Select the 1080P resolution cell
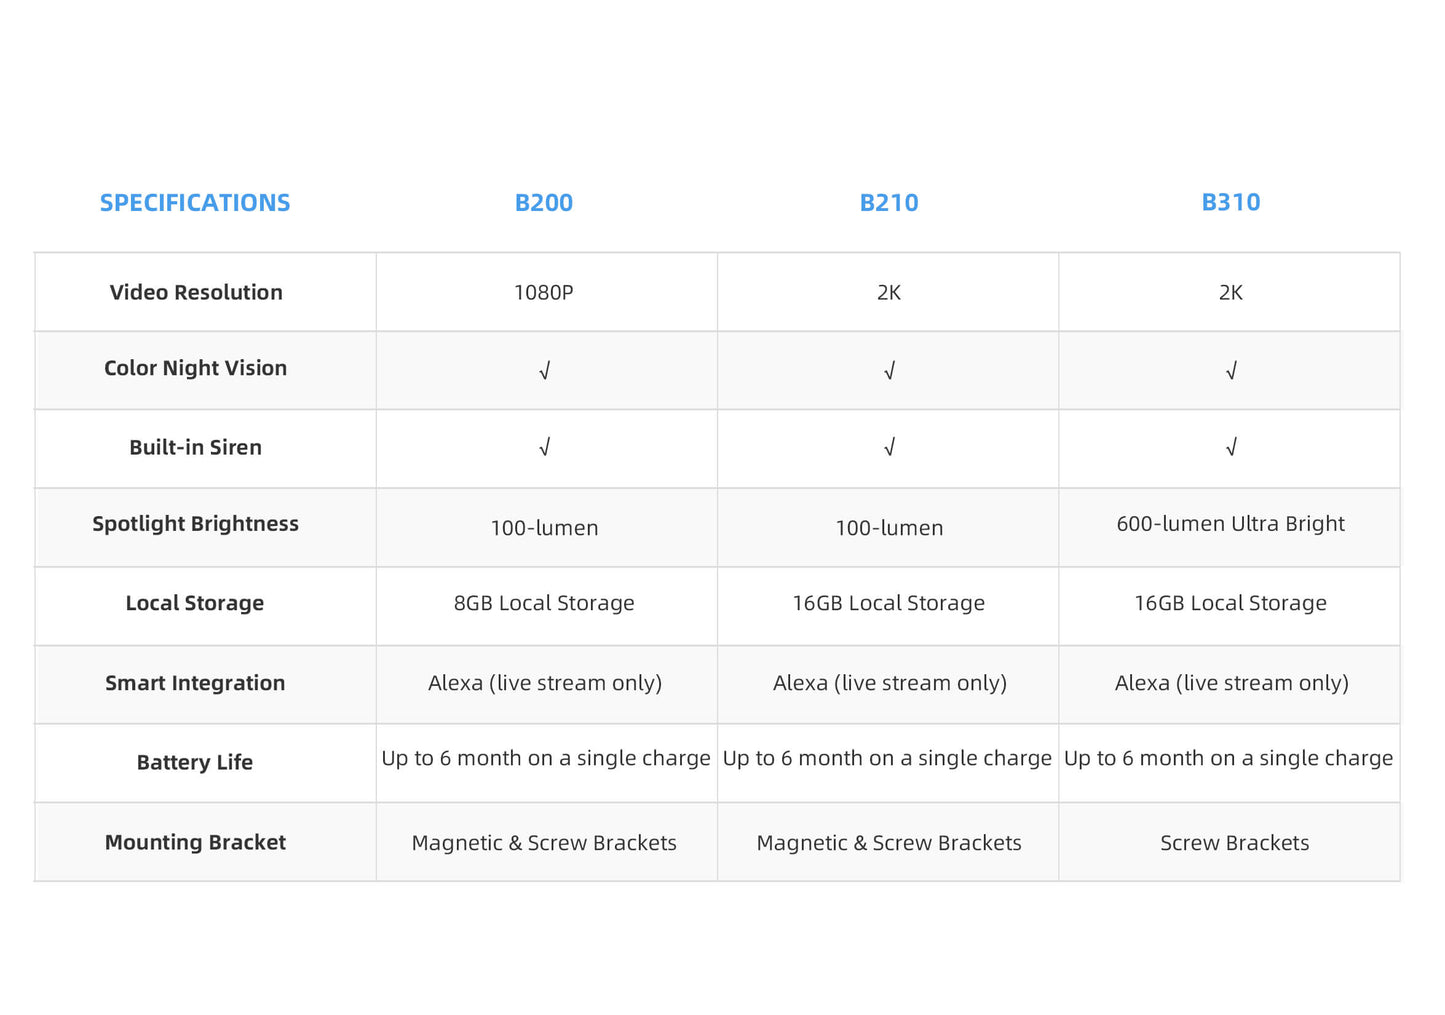1445x1015 pixels. [x=544, y=293]
